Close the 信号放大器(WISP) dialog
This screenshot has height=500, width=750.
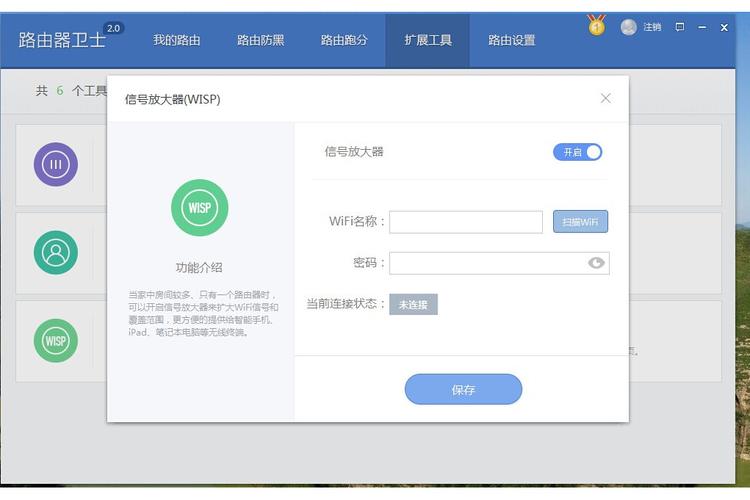(605, 98)
